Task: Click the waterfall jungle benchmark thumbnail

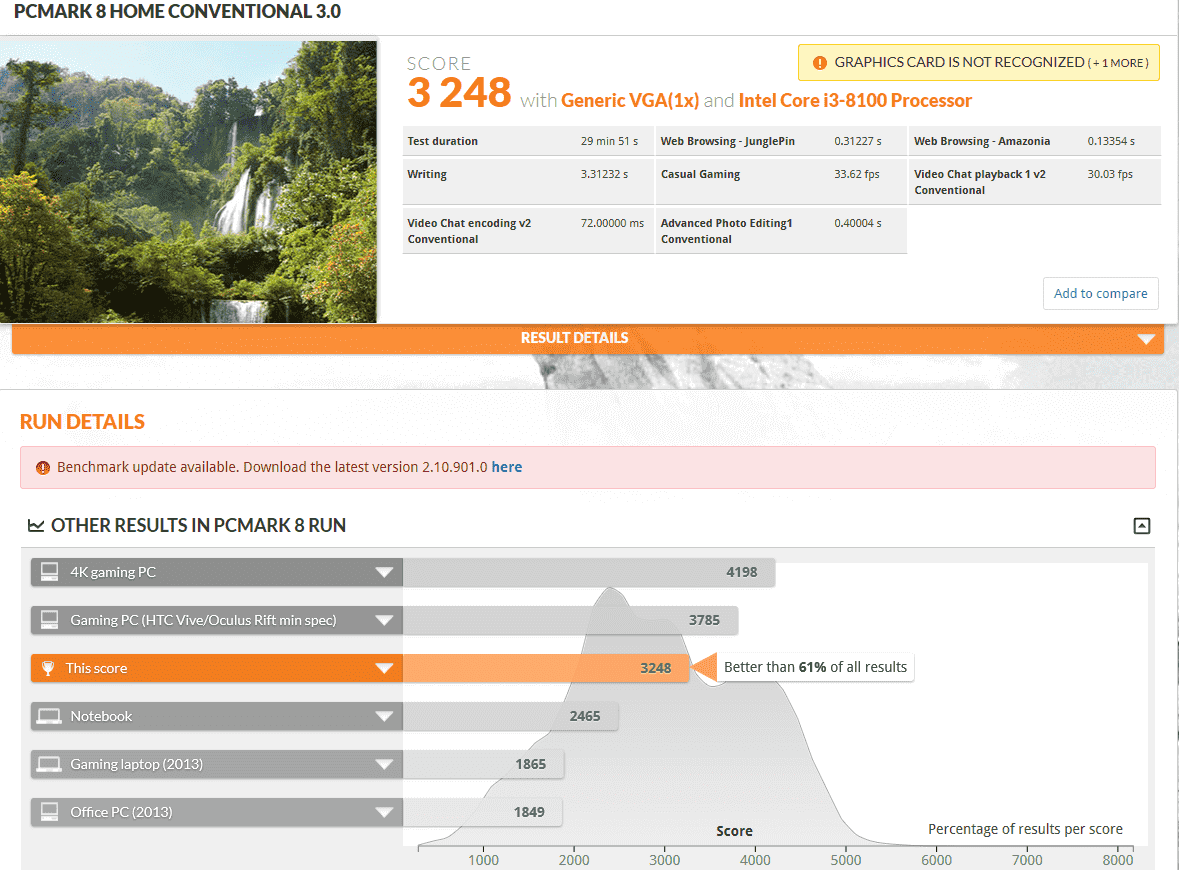Action: click(x=189, y=182)
